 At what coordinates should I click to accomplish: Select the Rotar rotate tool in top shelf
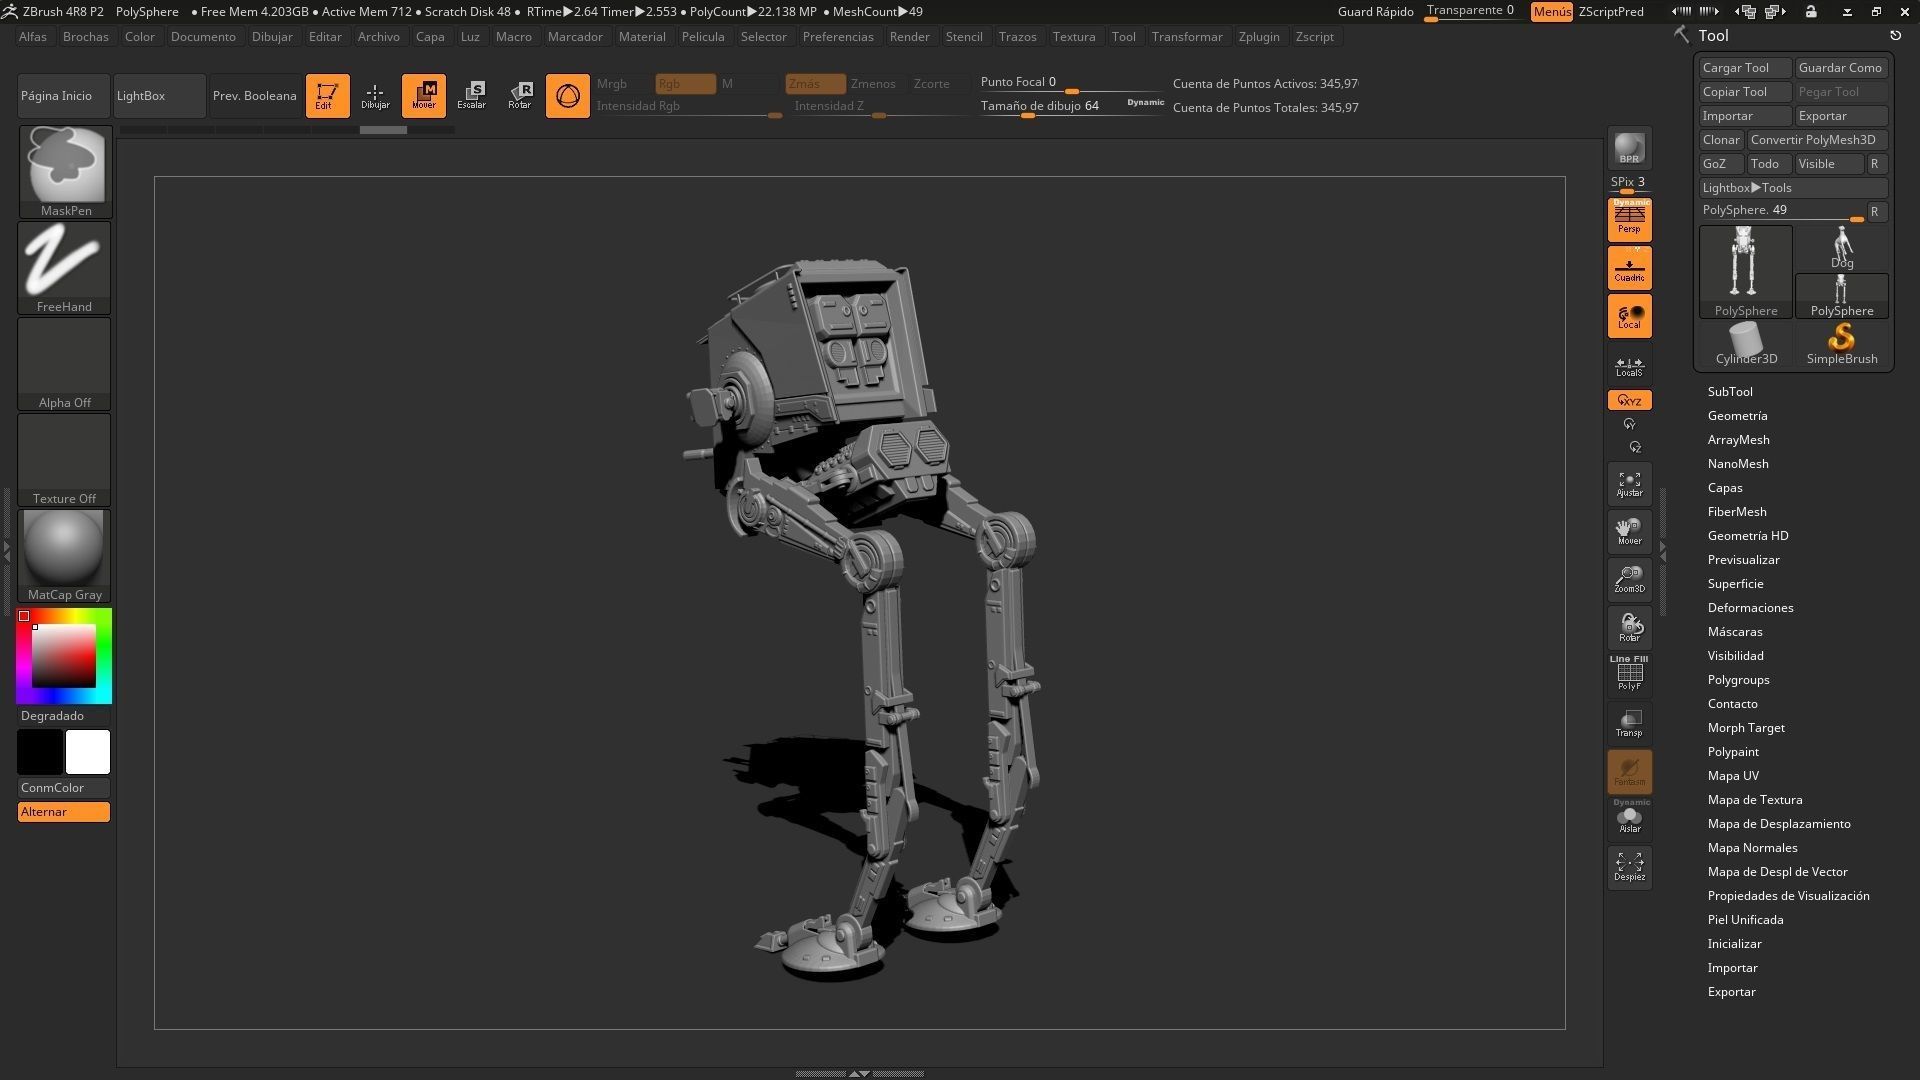(519, 96)
